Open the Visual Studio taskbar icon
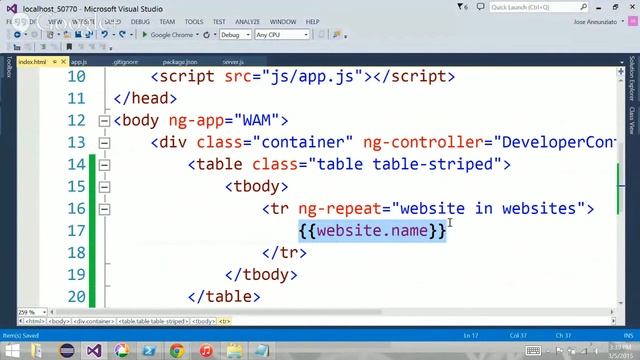This screenshot has width=640, height=360. (x=93, y=351)
